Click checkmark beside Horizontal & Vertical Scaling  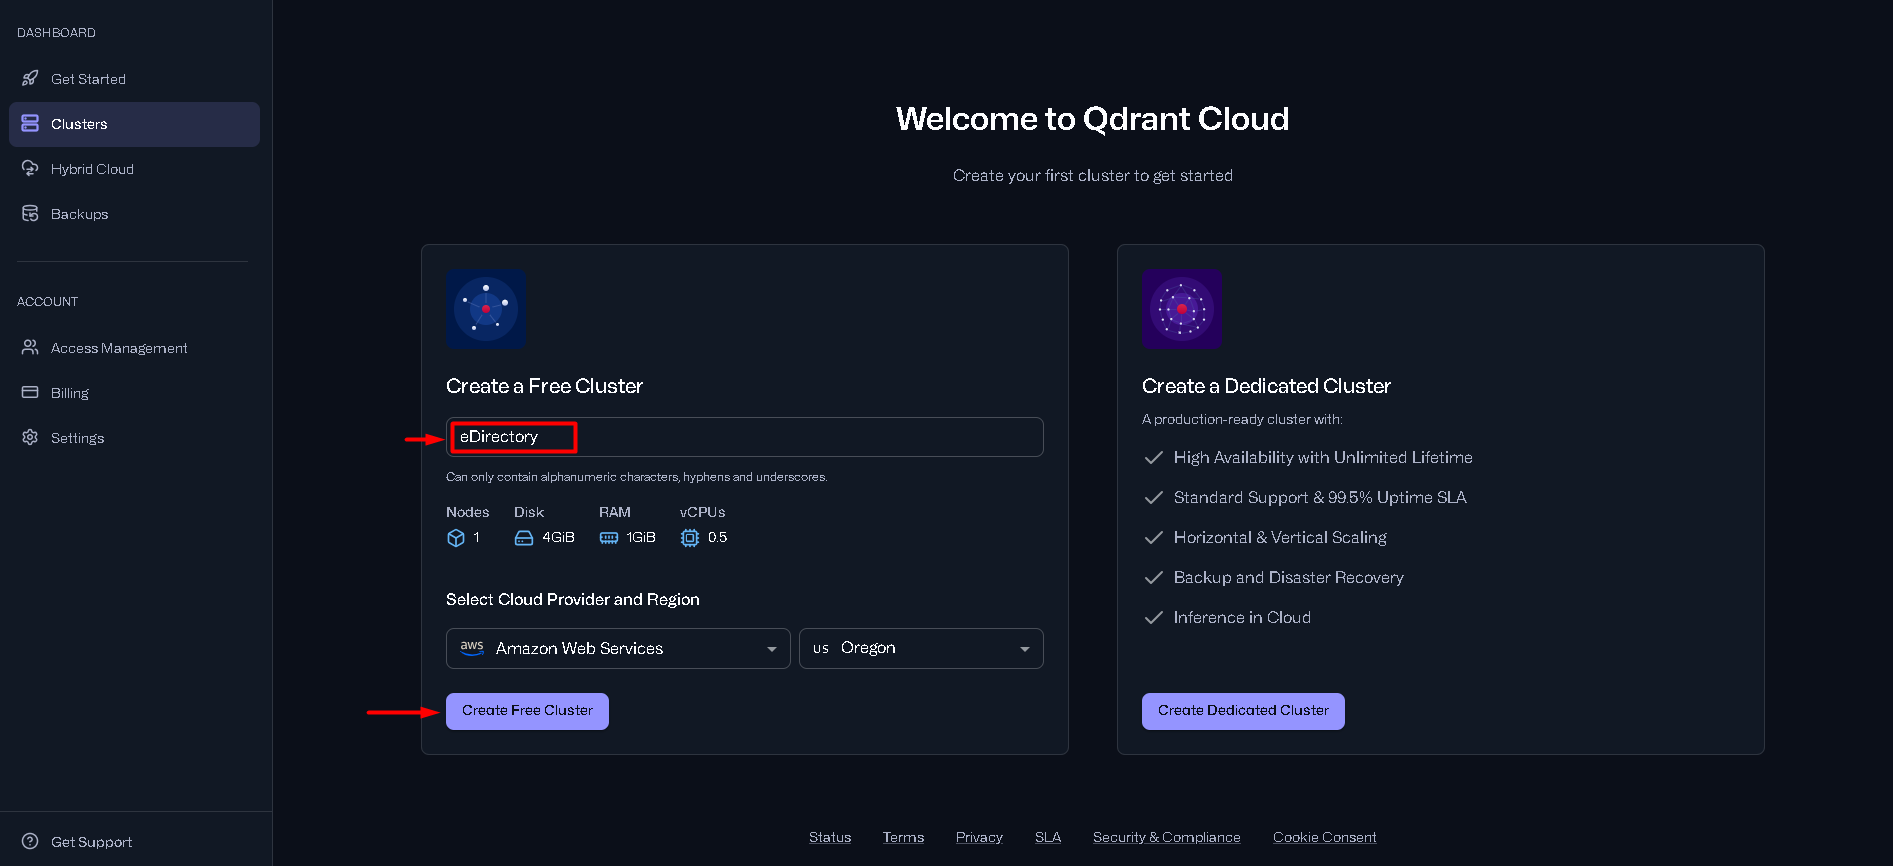1153,537
